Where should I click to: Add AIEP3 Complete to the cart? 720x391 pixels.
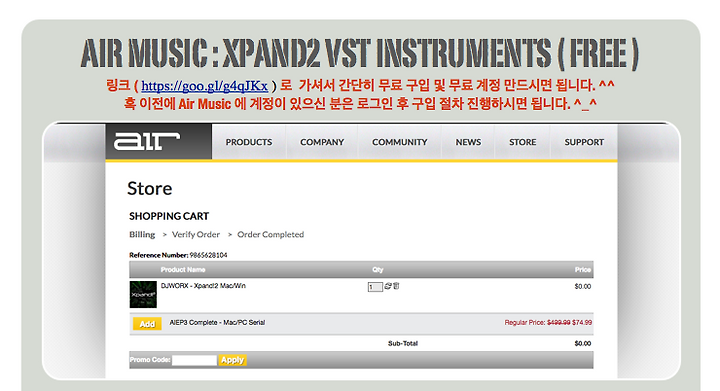pyautogui.click(x=147, y=324)
